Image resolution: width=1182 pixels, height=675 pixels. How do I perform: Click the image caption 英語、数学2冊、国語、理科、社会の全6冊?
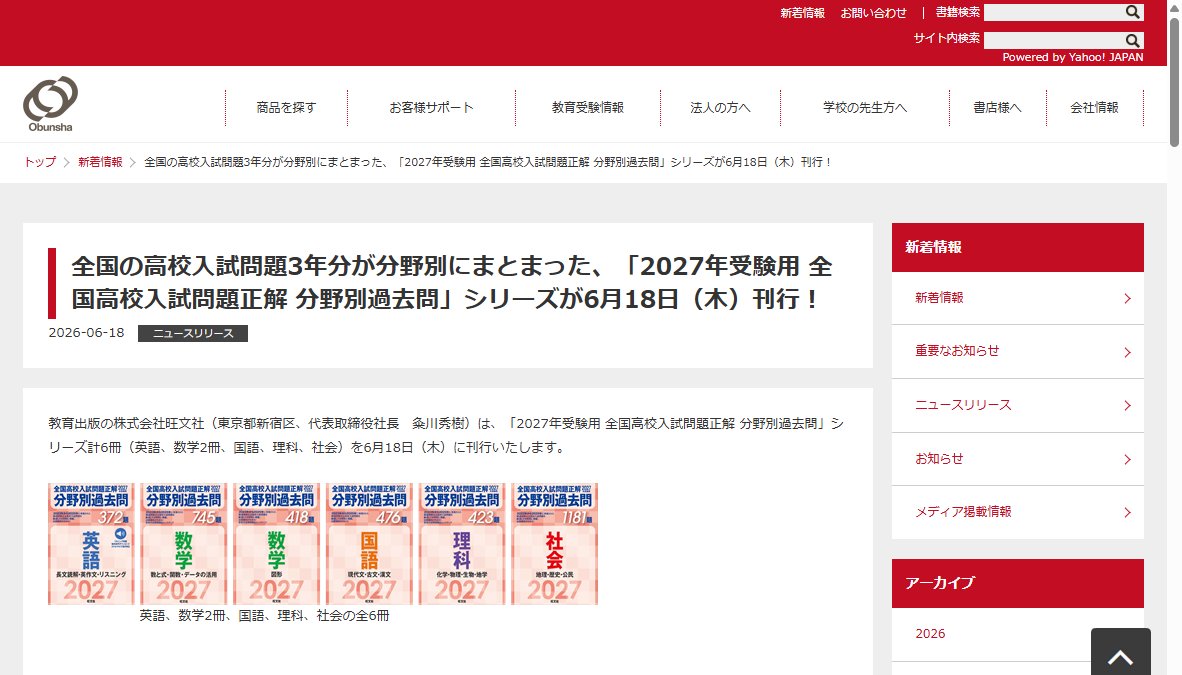pos(265,615)
